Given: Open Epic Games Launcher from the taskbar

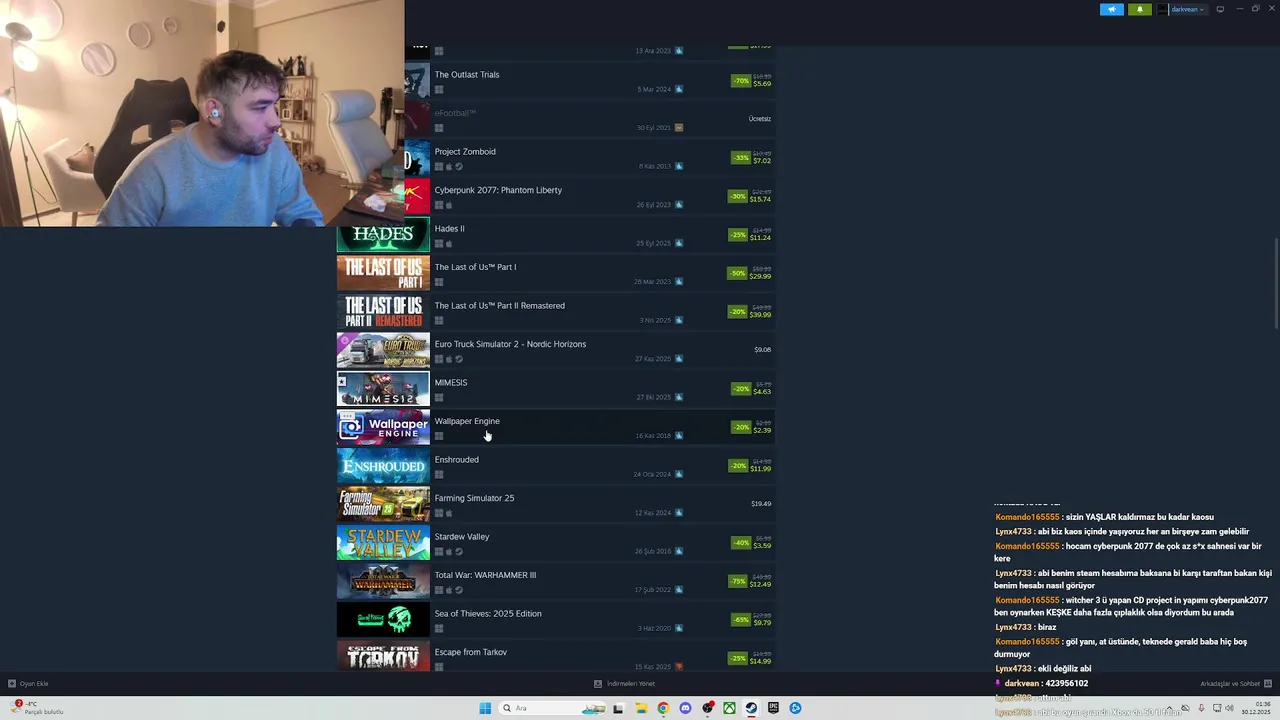Looking at the screenshot, I should [x=773, y=708].
